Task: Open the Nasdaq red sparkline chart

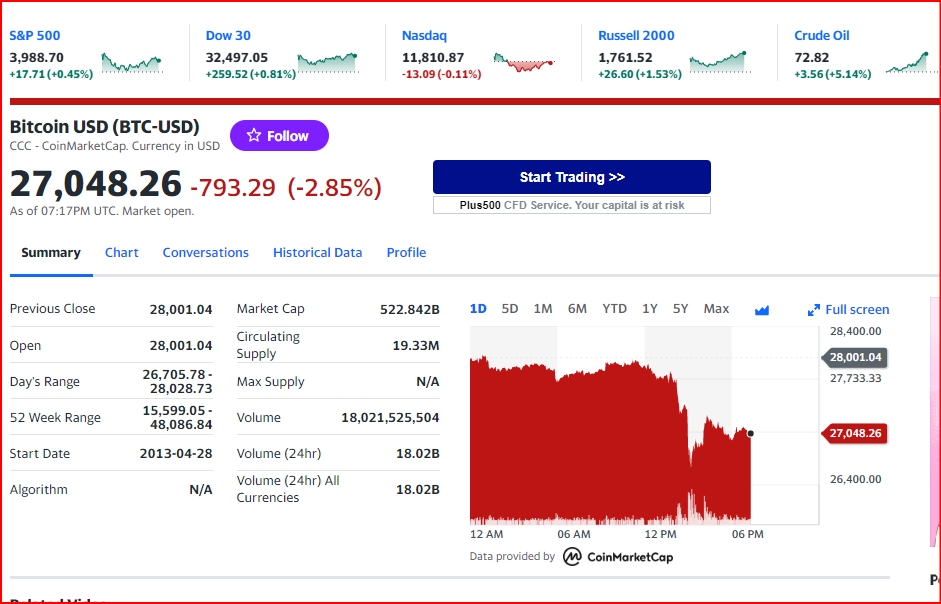Action: [524, 62]
